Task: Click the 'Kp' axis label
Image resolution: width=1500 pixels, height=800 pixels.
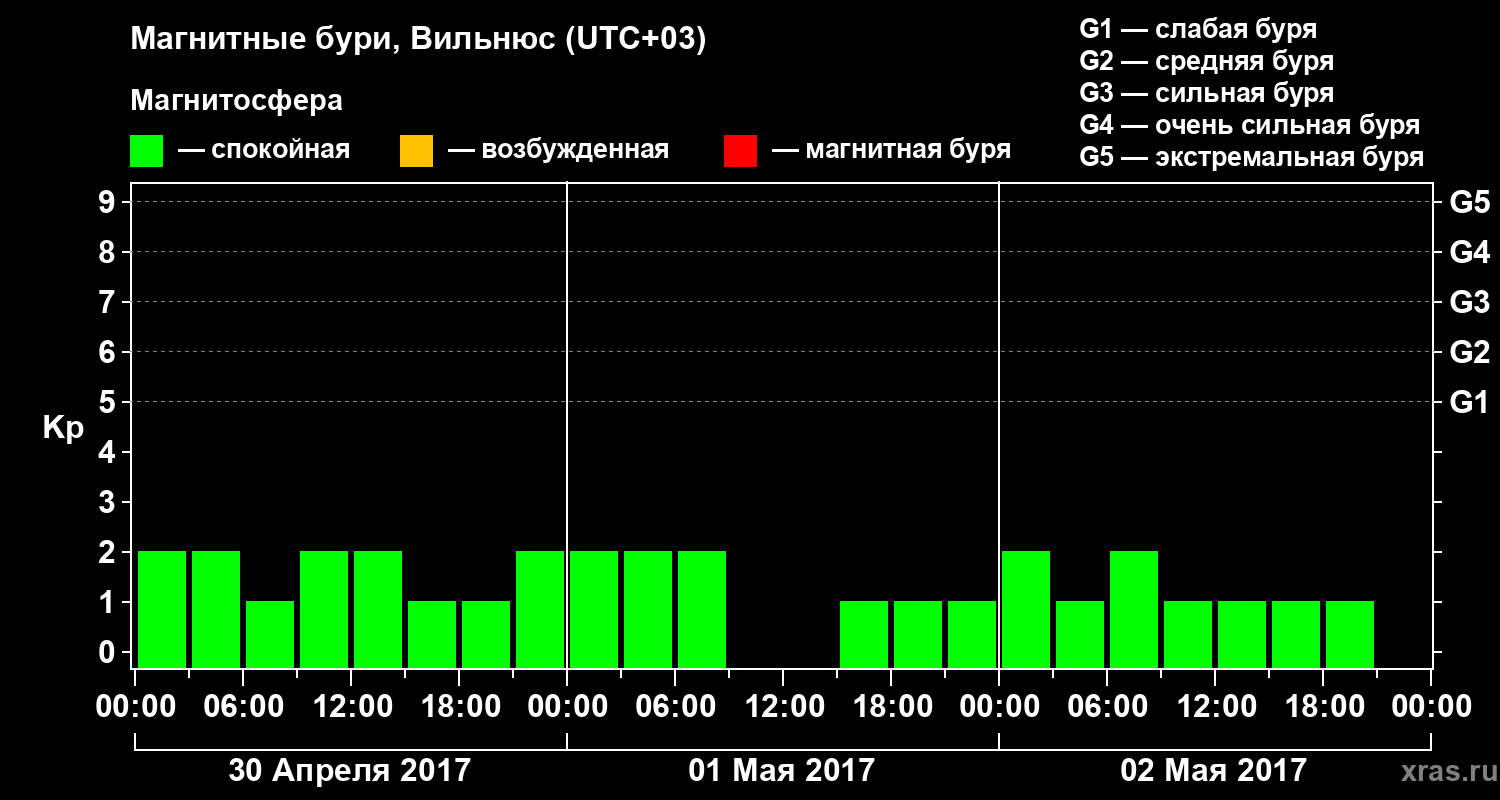Action: coord(63,428)
